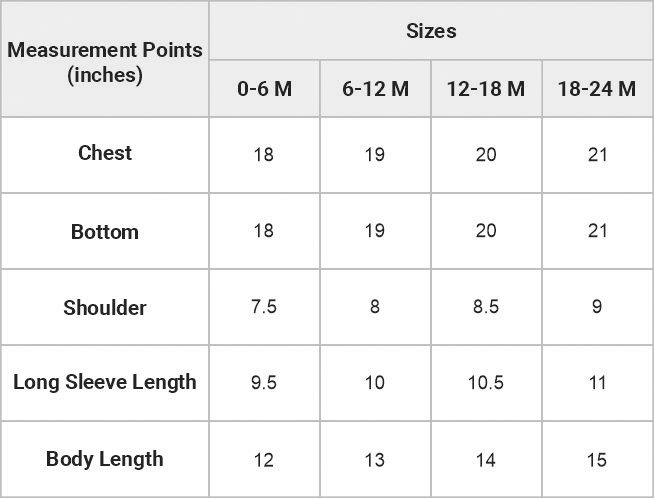Click the Chest row label
This screenshot has height=498, width=654.
[x=105, y=153]
